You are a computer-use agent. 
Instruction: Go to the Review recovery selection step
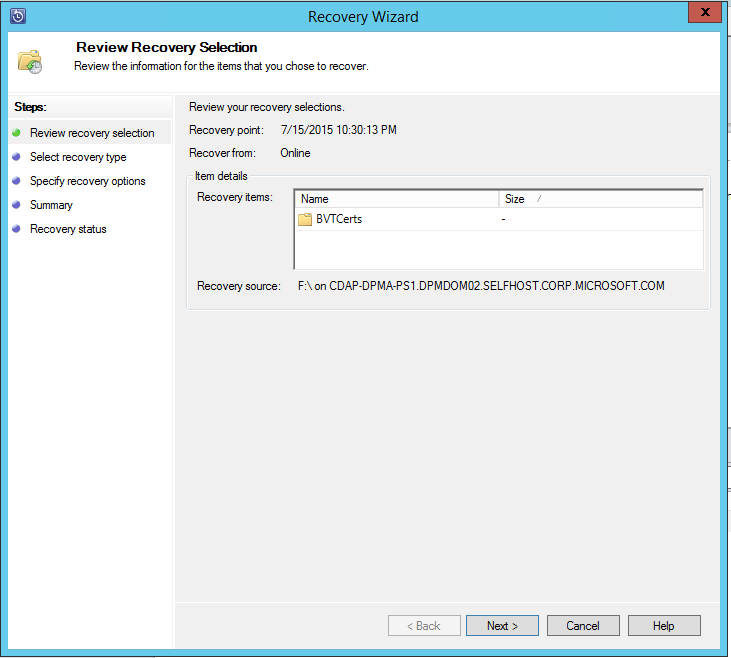[92, 133]
